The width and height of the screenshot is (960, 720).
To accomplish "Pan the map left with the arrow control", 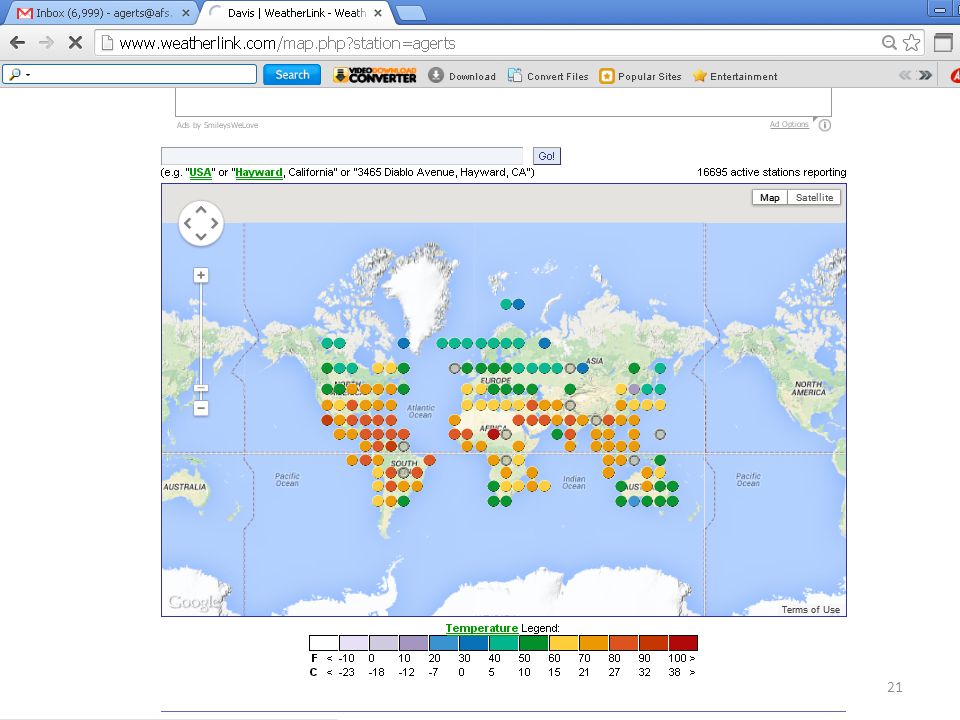I will 187,223.
